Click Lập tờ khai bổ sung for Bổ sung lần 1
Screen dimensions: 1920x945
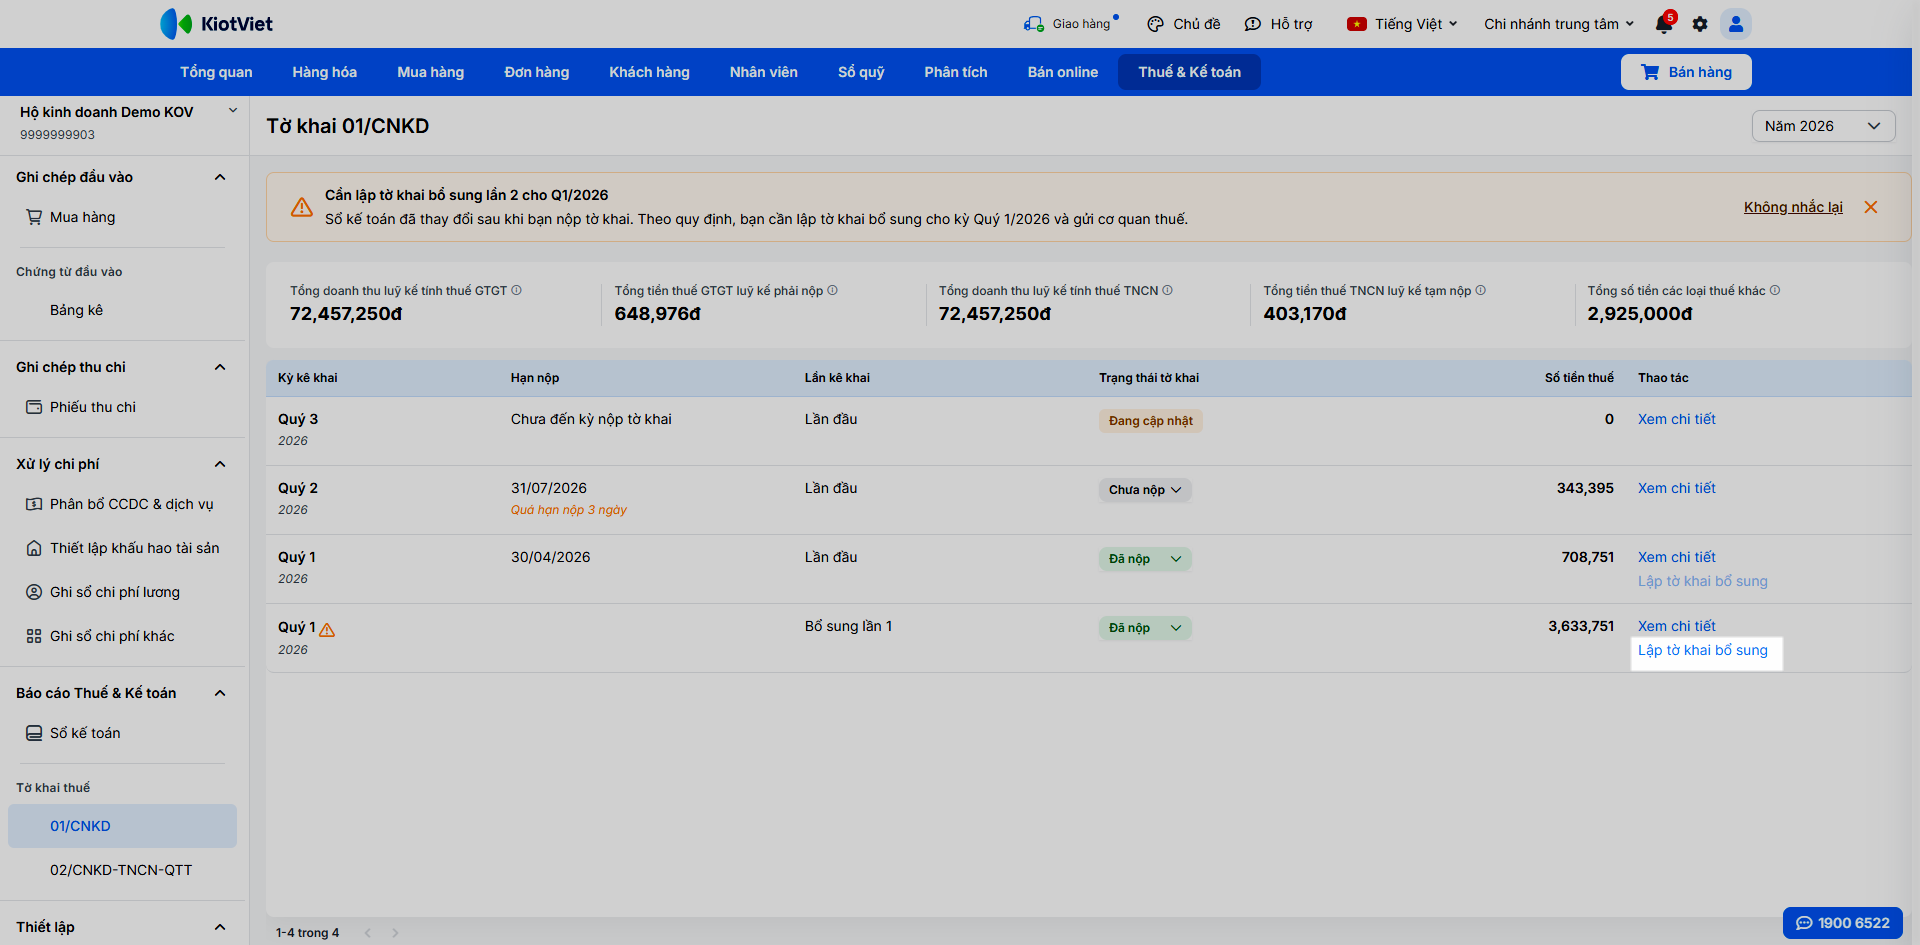click(1703, 650)
